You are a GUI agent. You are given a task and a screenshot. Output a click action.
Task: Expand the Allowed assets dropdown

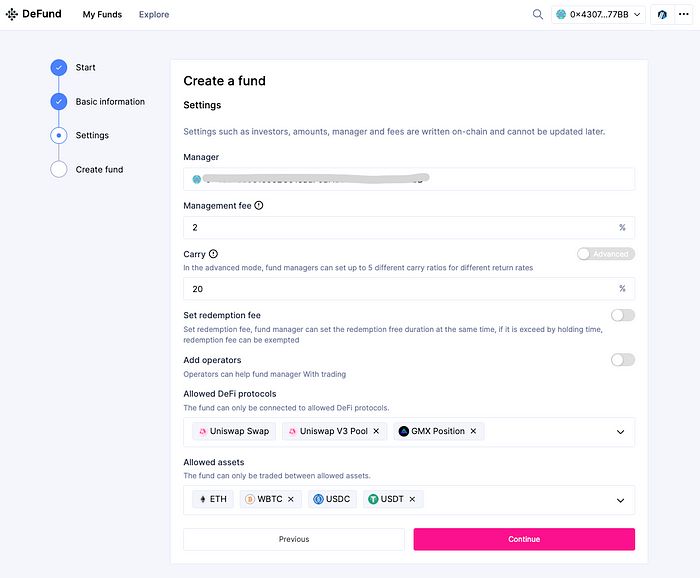[620, 500]
